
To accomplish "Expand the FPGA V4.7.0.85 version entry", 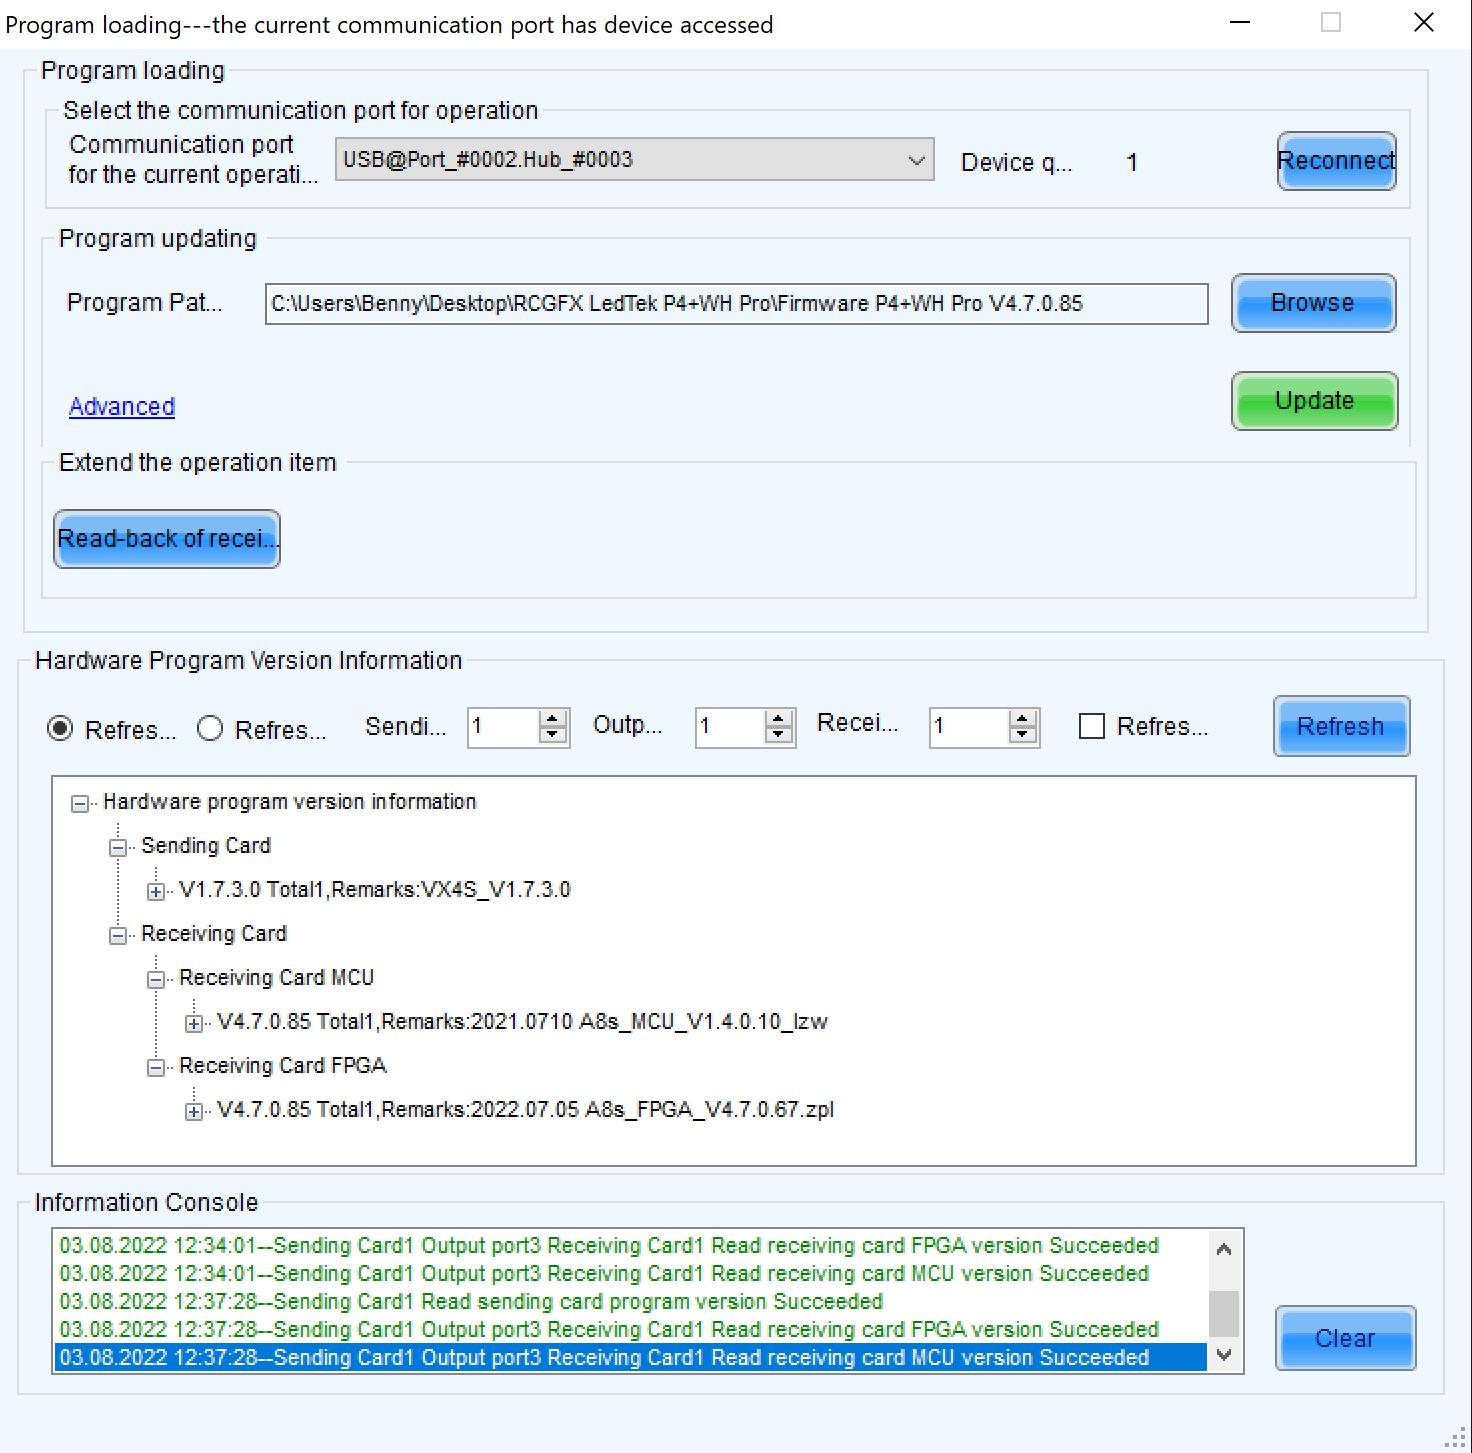I will [194, 1112].
